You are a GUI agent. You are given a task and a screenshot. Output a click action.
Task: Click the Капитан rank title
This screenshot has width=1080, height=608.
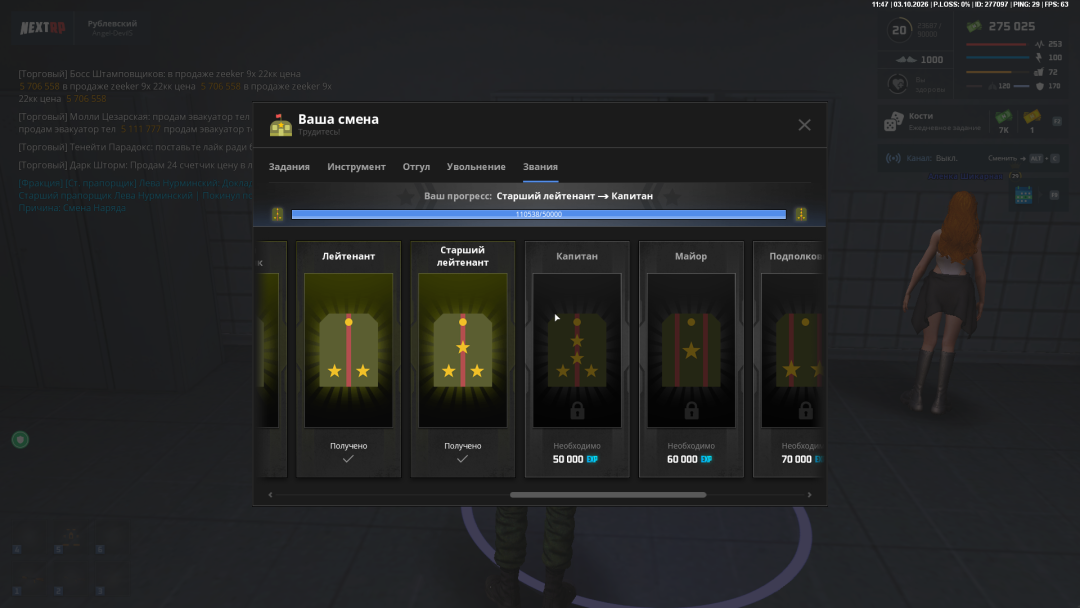click(577, 256)
